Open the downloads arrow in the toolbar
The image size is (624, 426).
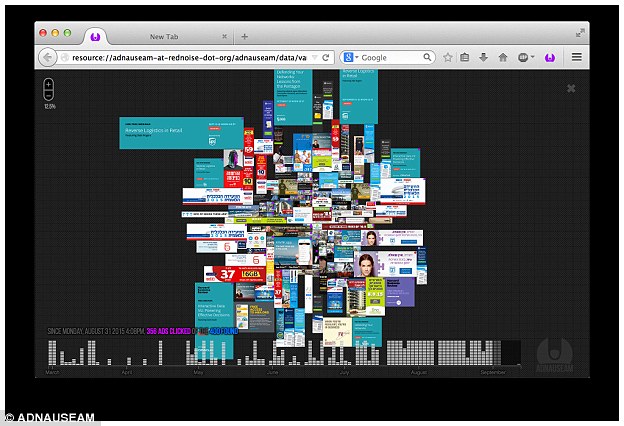[484, 58]
